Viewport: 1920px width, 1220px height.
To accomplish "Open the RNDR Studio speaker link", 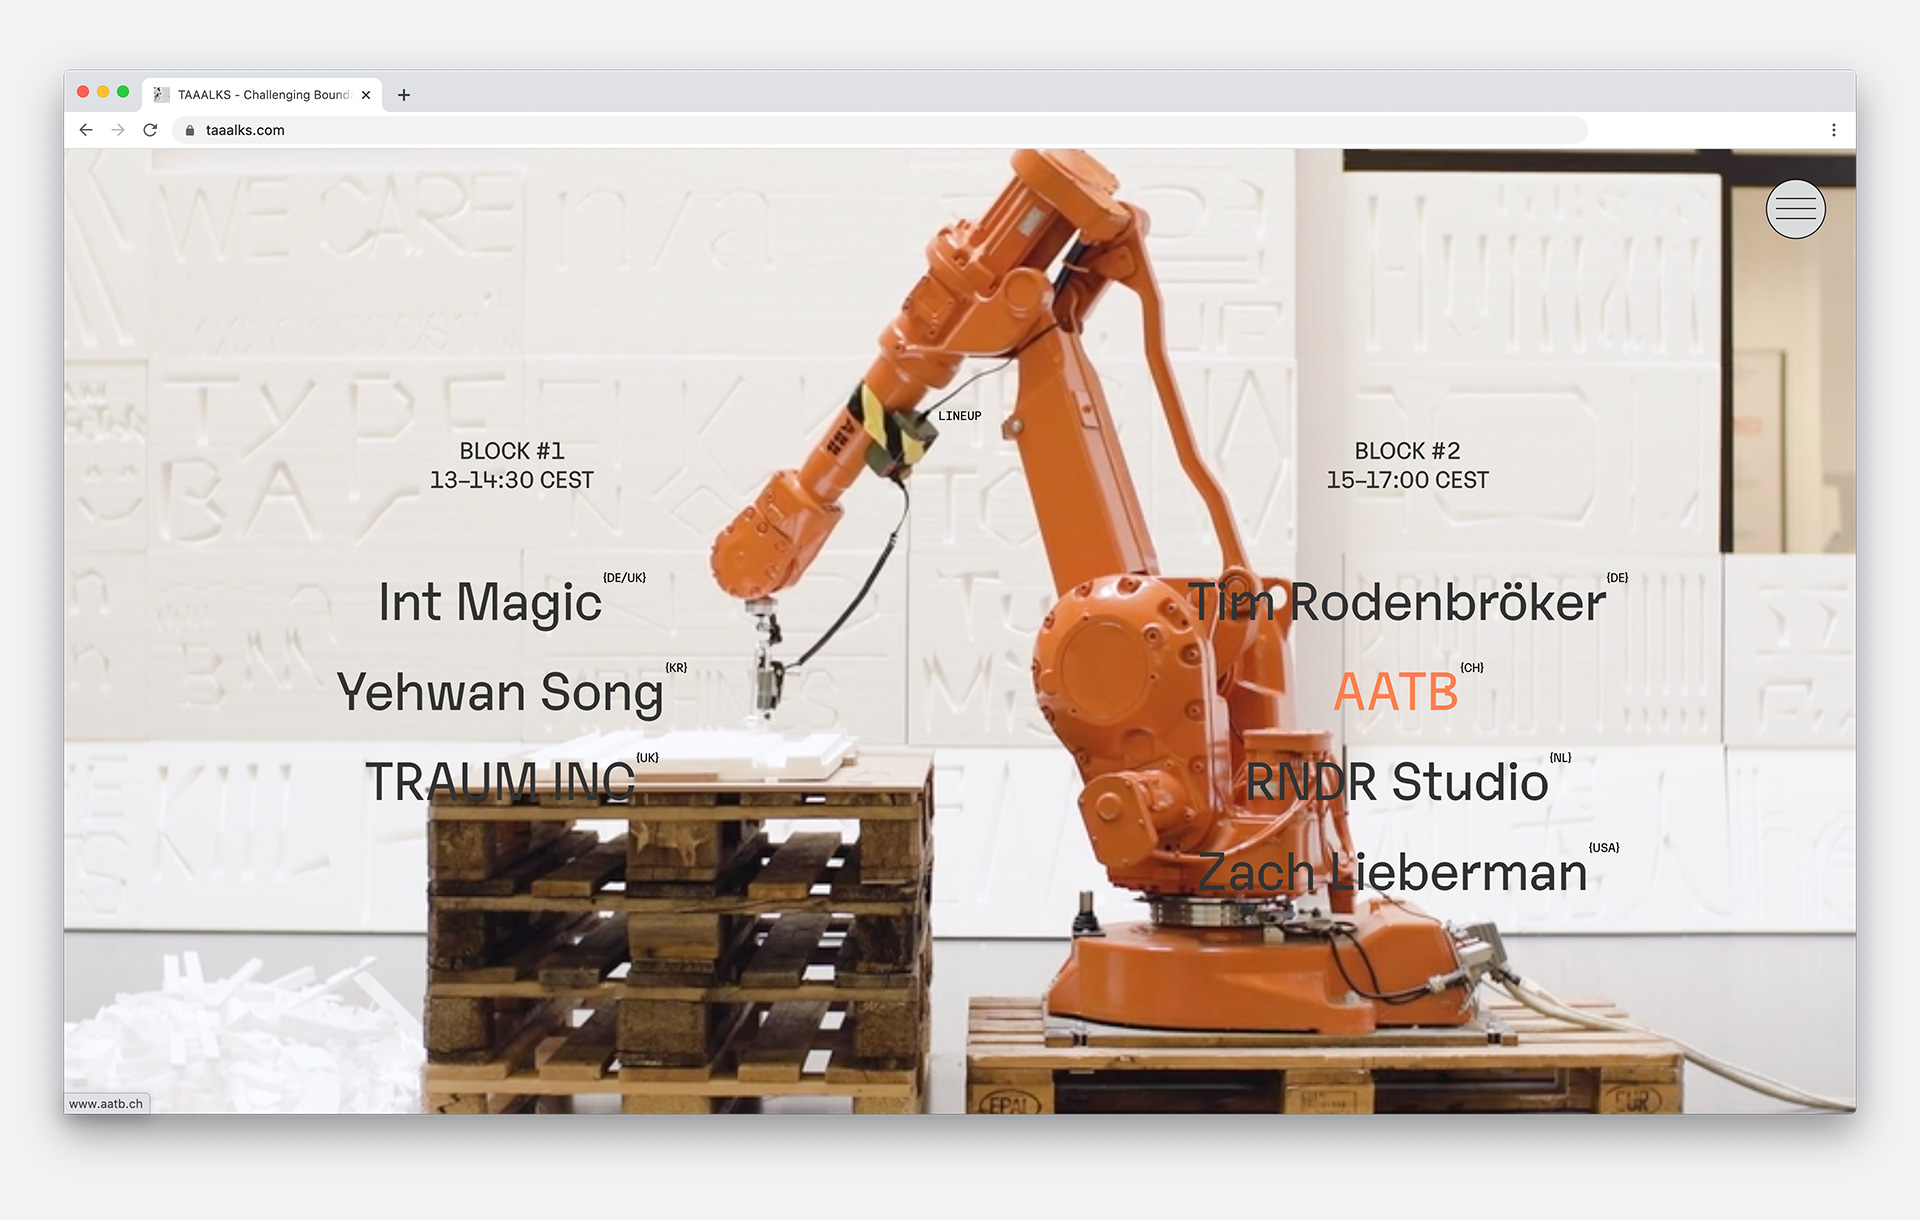I will point(1396,782).
